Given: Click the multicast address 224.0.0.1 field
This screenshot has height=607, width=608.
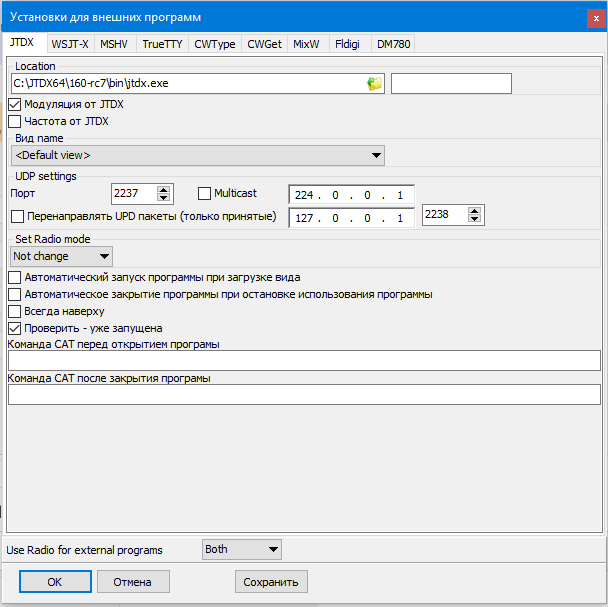Looking at the screenshot, I should coord(351,195).
